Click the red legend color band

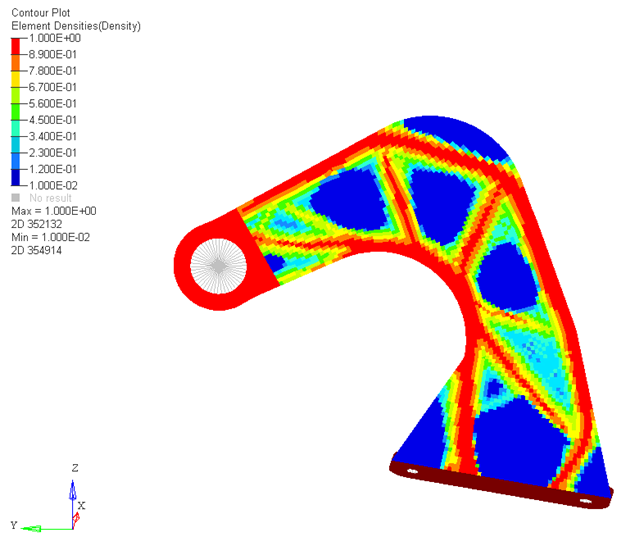(x=15, y=46)
